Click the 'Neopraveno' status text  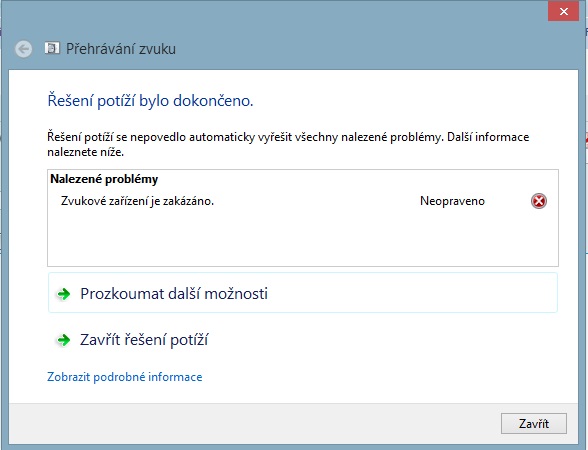tap(452, 201)
